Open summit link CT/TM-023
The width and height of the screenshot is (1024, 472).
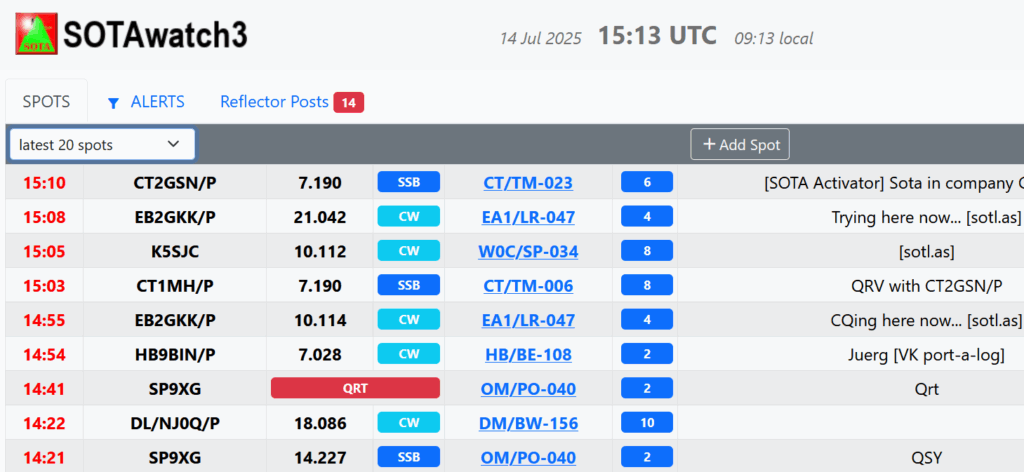click(528, 183)
